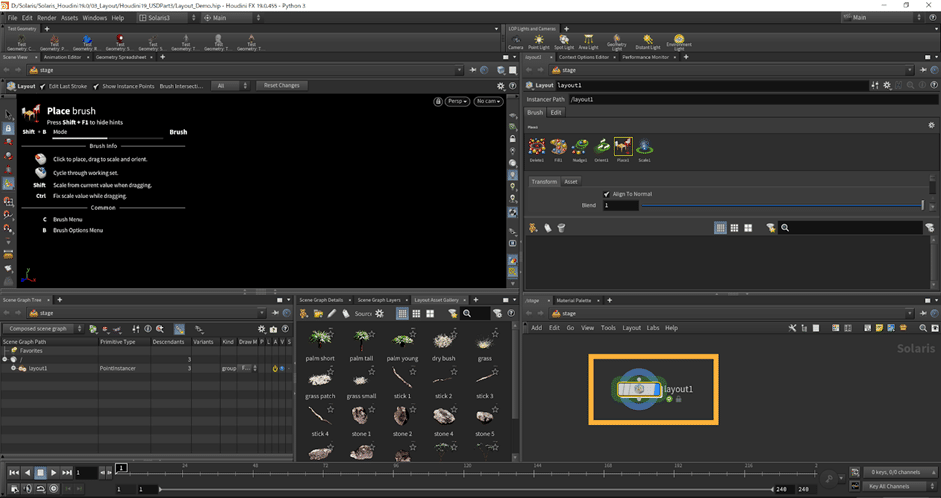This screenshot has height=498, width=941.
Task: Select the Place1 brush
Action: pyautogui.click(x=623, y=147)
